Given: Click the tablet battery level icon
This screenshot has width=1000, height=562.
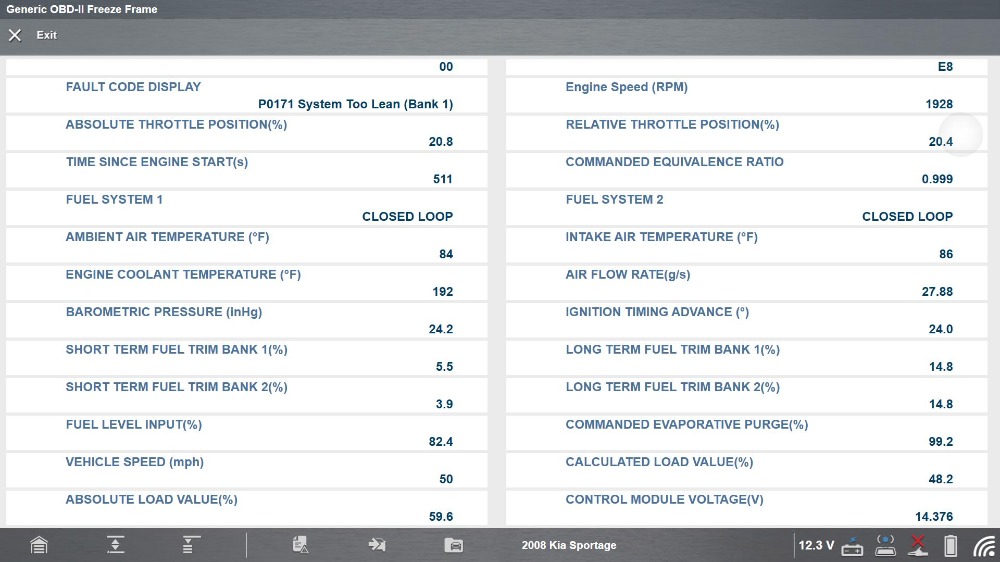Looking at the screenshot, I should [x=950, y=545].
